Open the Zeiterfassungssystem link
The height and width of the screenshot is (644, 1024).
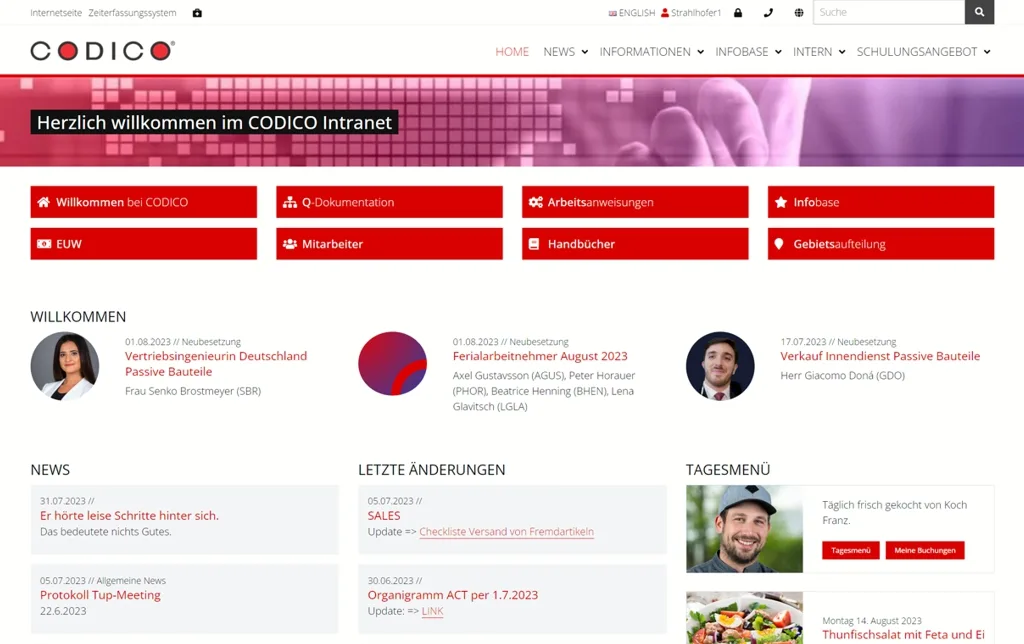132,12
